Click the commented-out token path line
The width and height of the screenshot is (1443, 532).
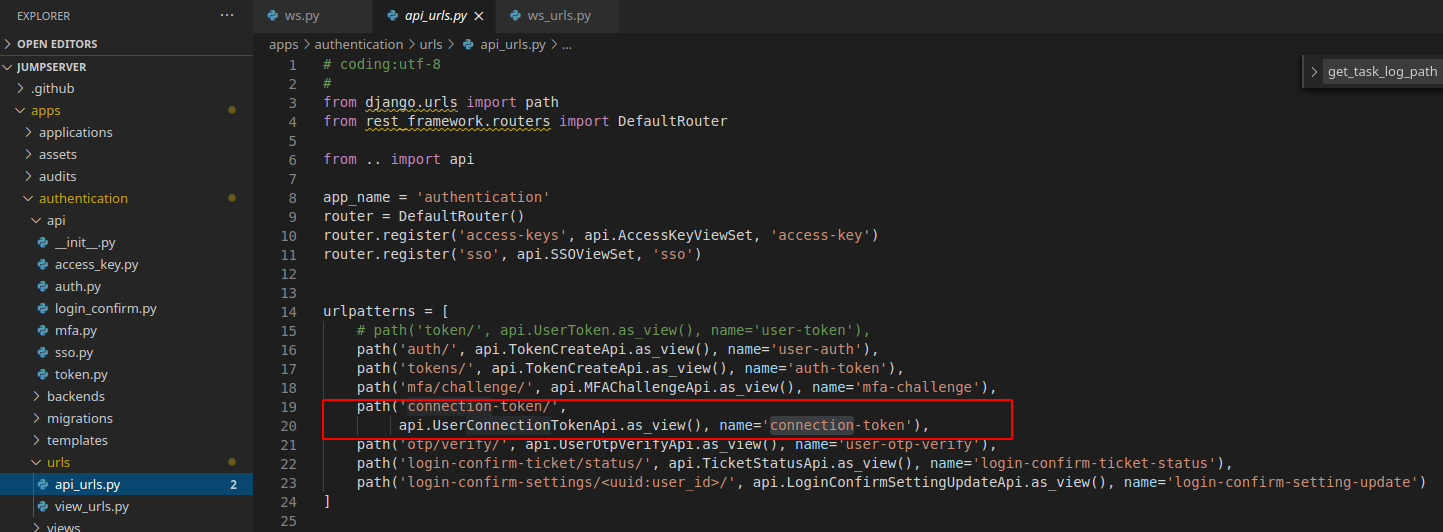(x=614, y=330)
